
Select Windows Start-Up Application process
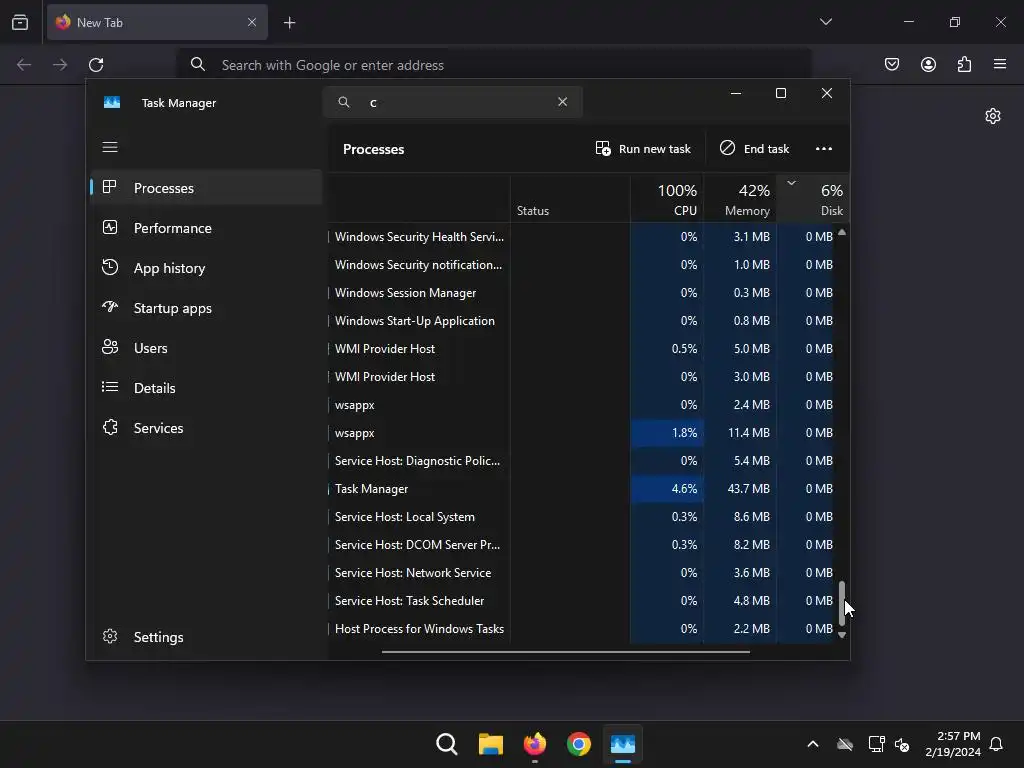[x=583, y=321]
